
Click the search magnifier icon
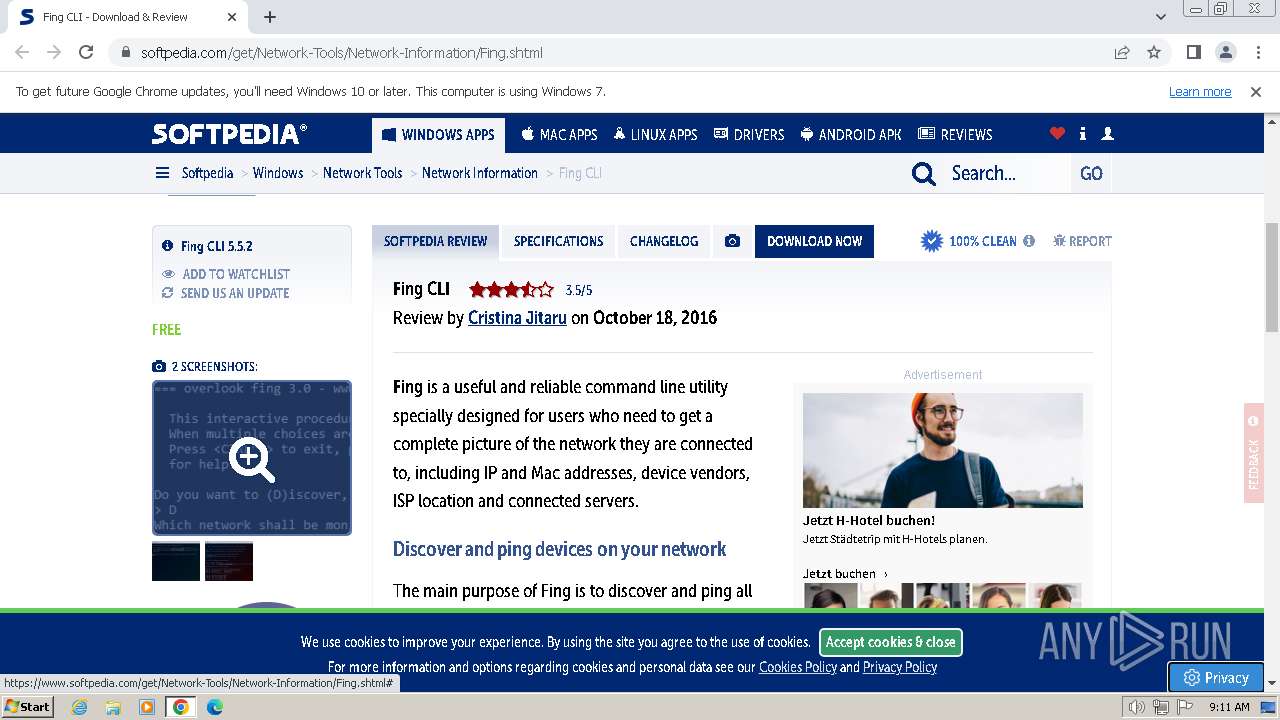coord(924,174)
